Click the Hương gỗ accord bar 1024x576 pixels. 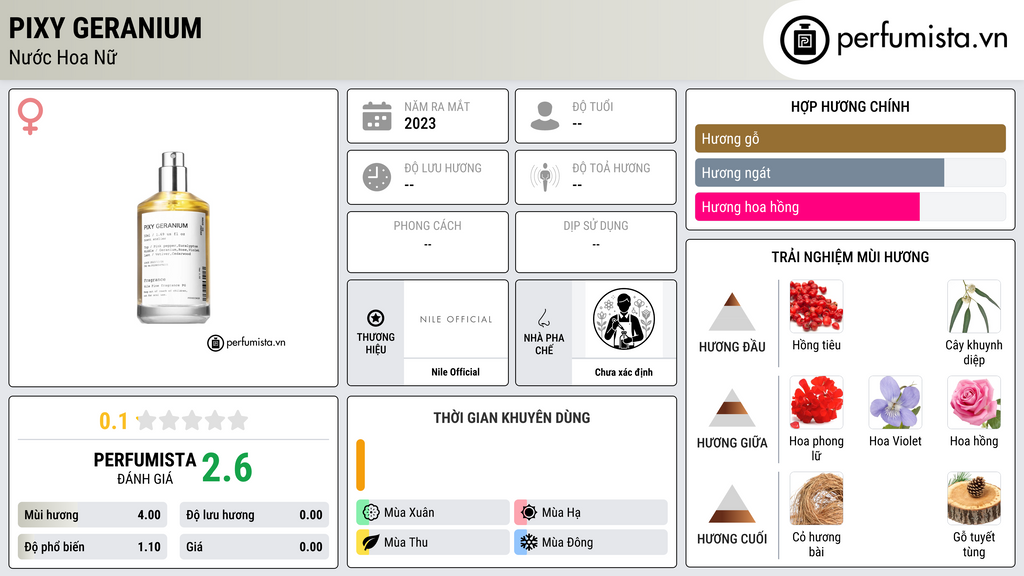click(850, 138)
